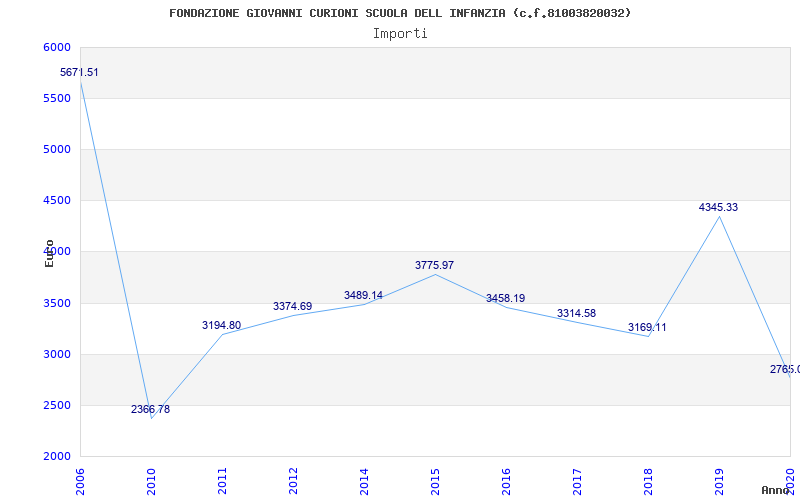The width and height of the screenshot is (800, 500).
Task: Select data label 3169.11
Action: (x=647, y=328)
